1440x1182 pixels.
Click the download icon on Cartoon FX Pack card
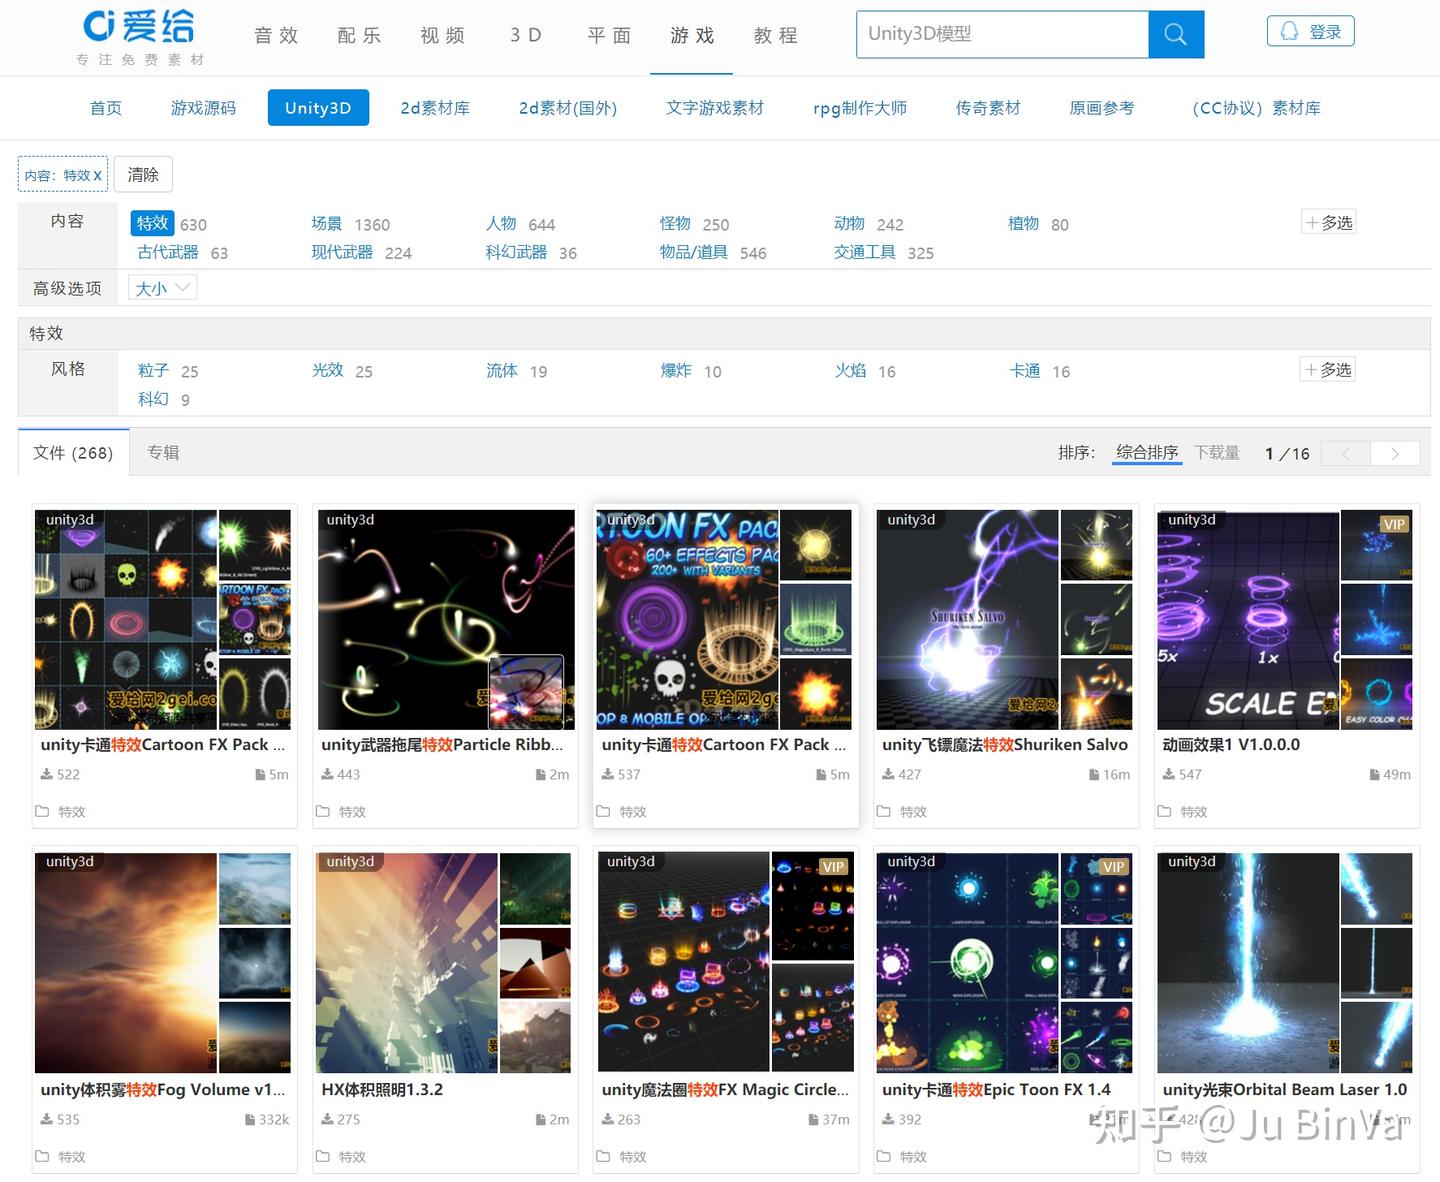click(x=46, y=773)
